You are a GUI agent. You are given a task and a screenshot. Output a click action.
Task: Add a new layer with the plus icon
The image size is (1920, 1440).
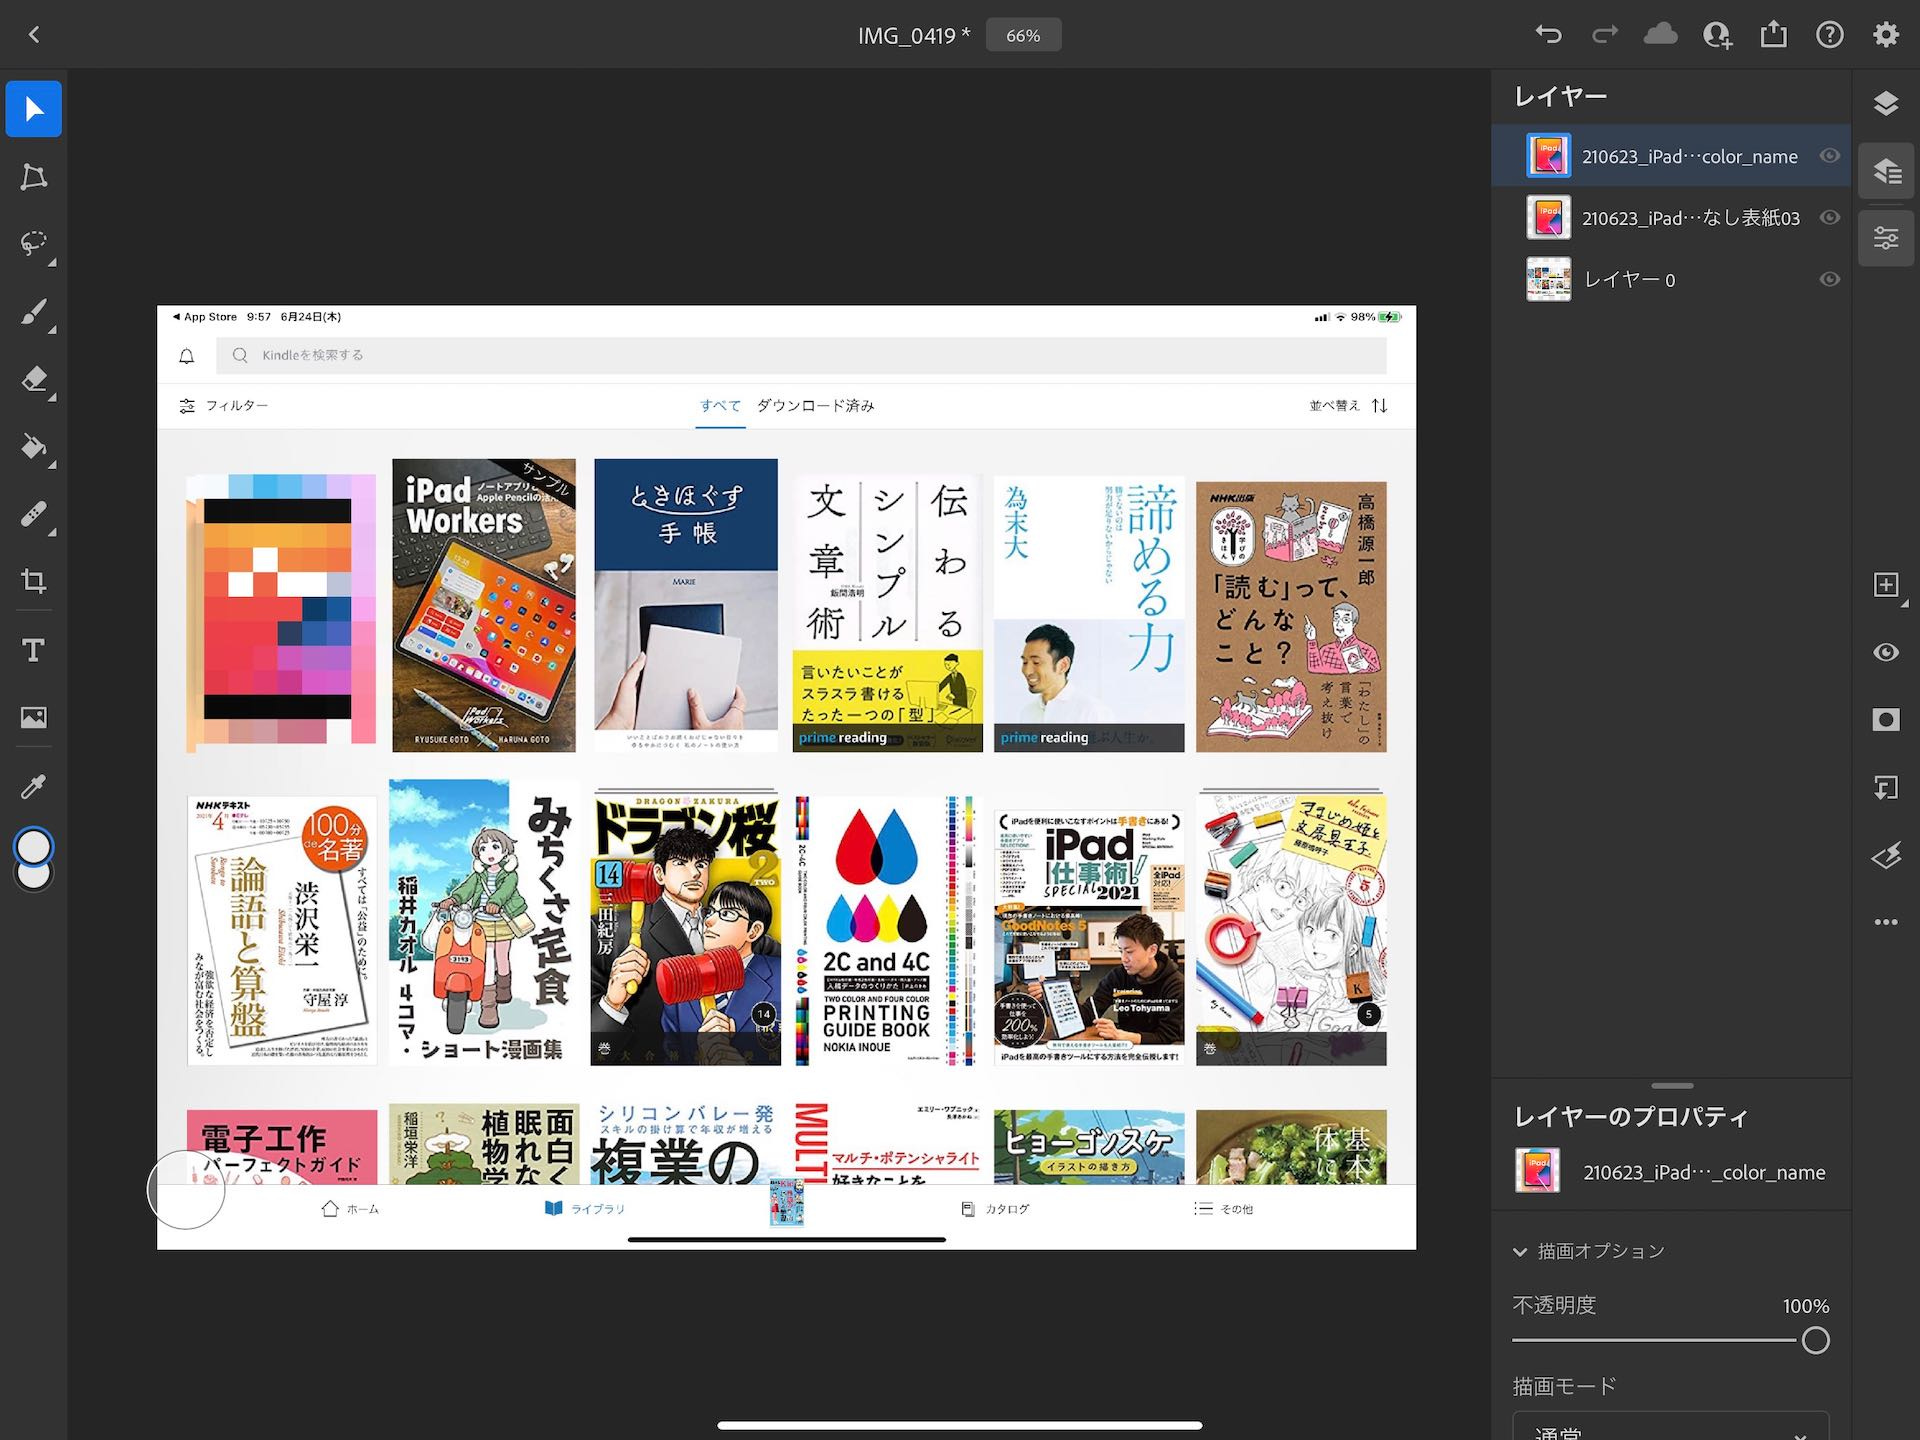(x=1884, y=586)
